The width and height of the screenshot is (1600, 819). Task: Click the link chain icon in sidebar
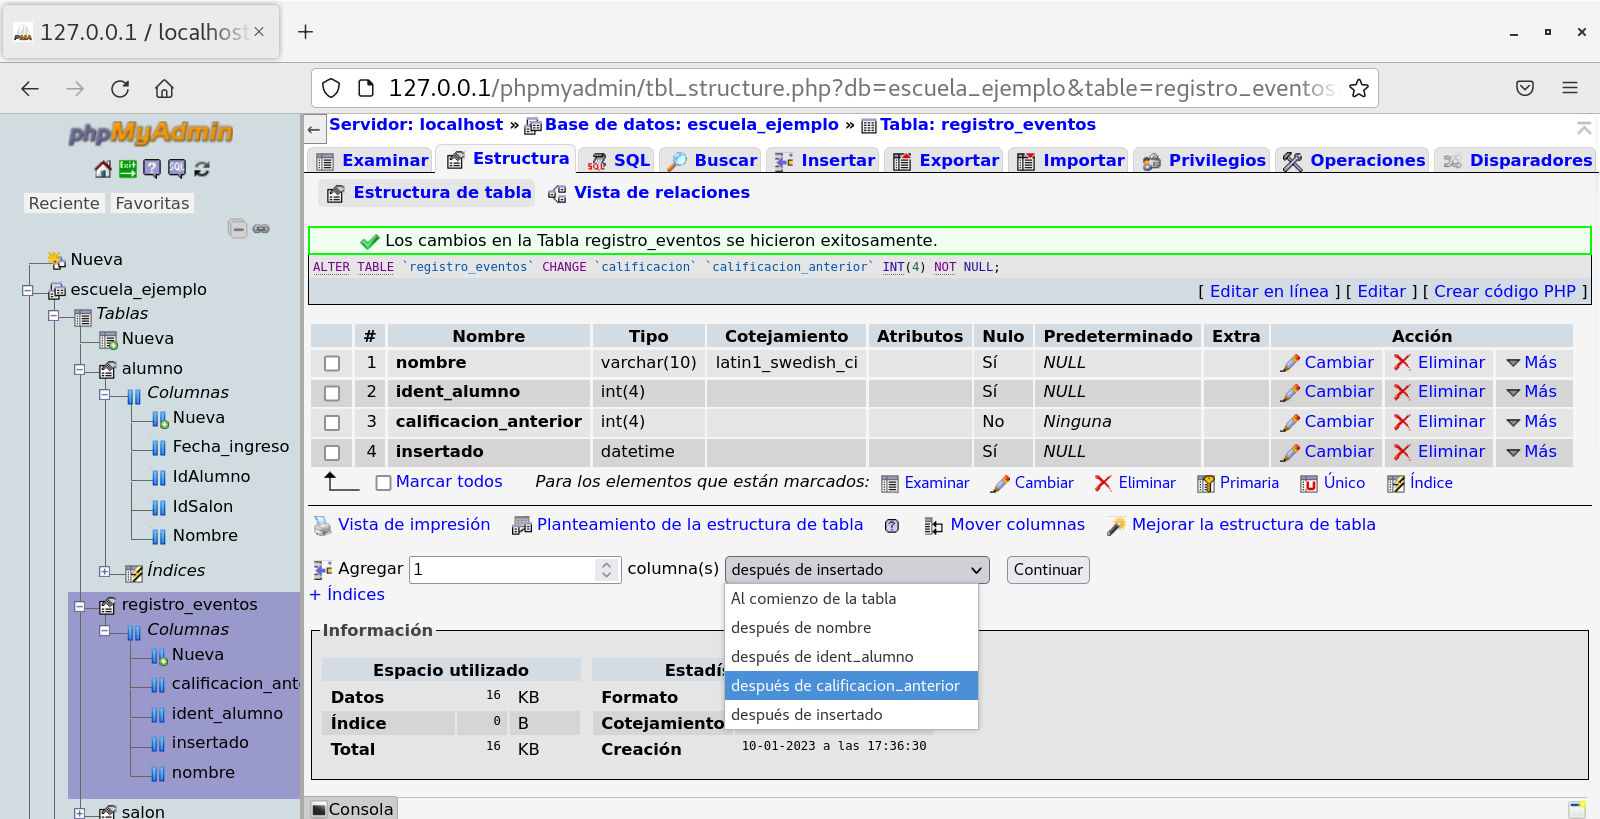point(261,229)
